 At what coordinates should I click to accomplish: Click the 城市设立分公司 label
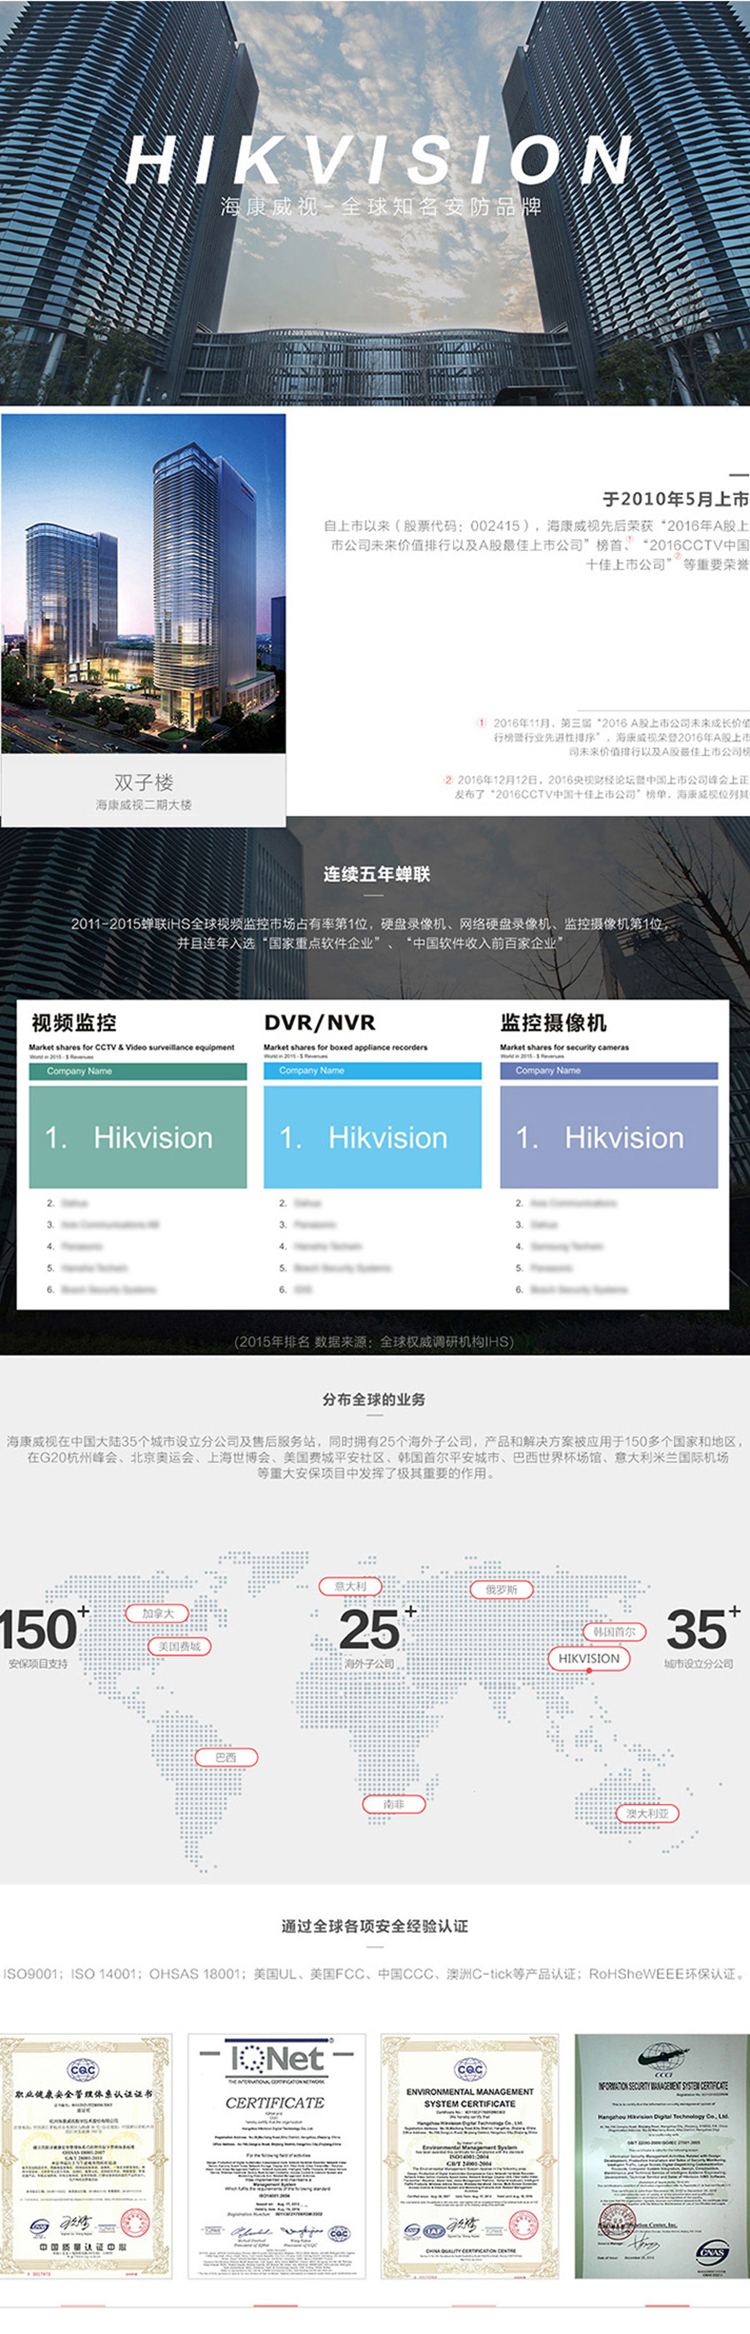point(699,1664)
